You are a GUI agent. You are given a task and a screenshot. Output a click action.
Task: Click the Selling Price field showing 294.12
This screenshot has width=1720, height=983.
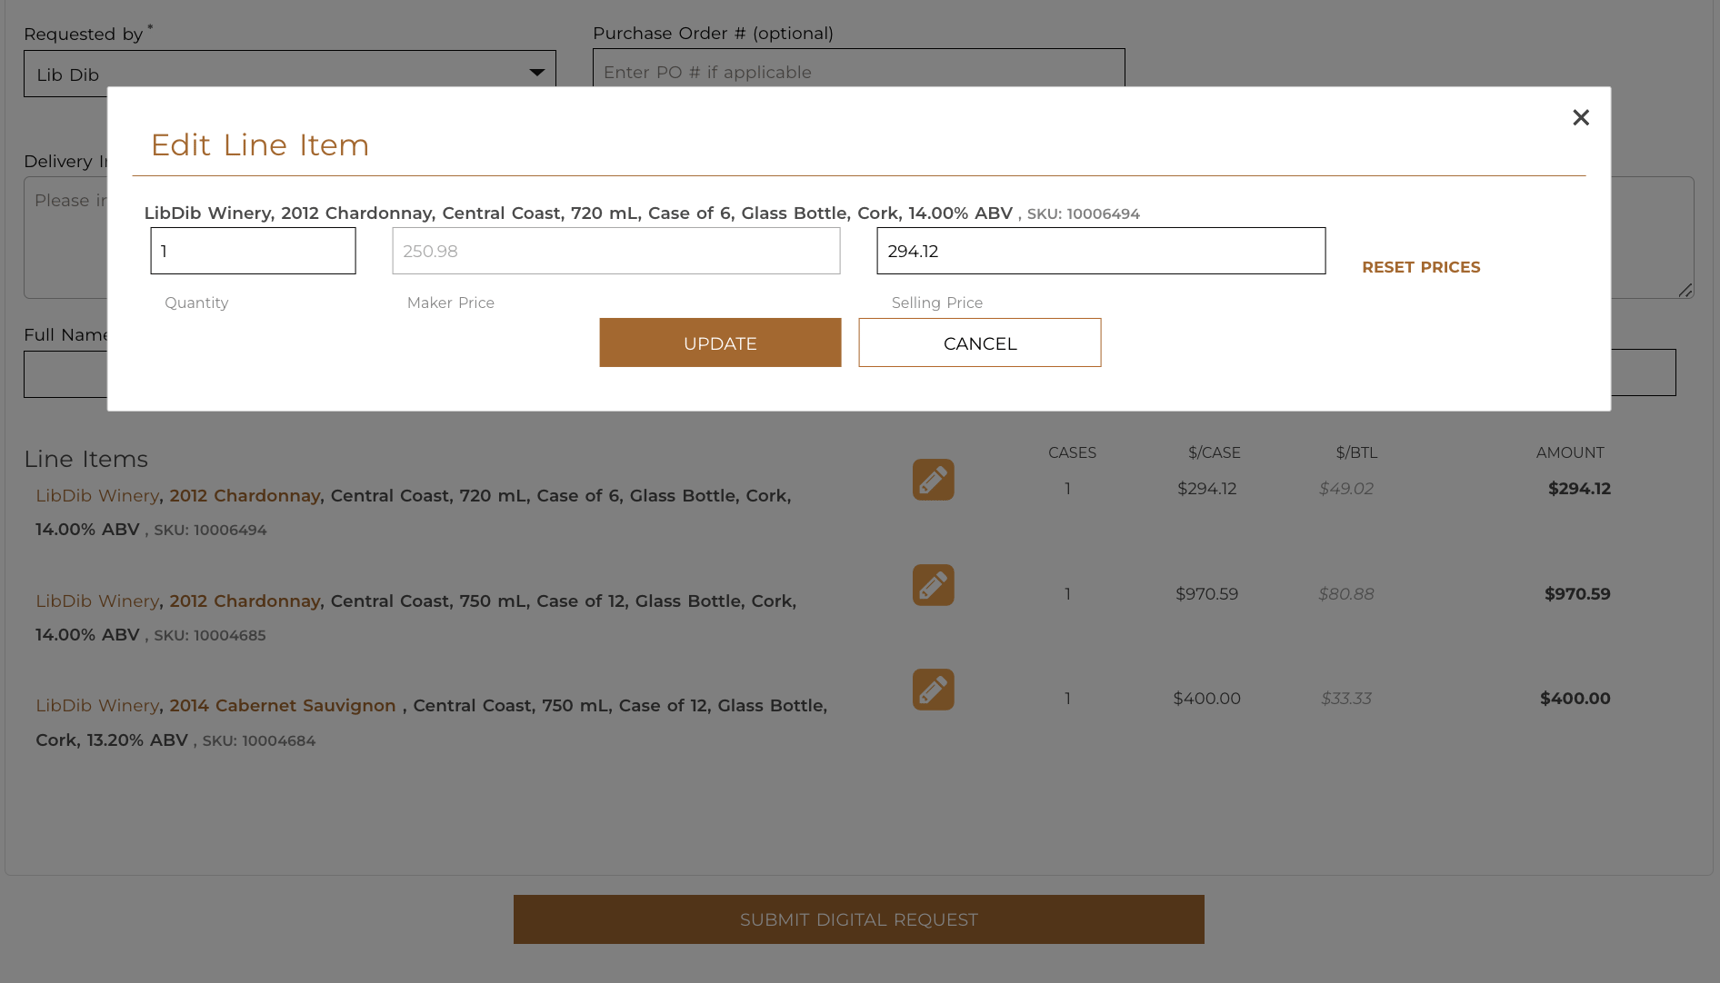(1100, 250)
